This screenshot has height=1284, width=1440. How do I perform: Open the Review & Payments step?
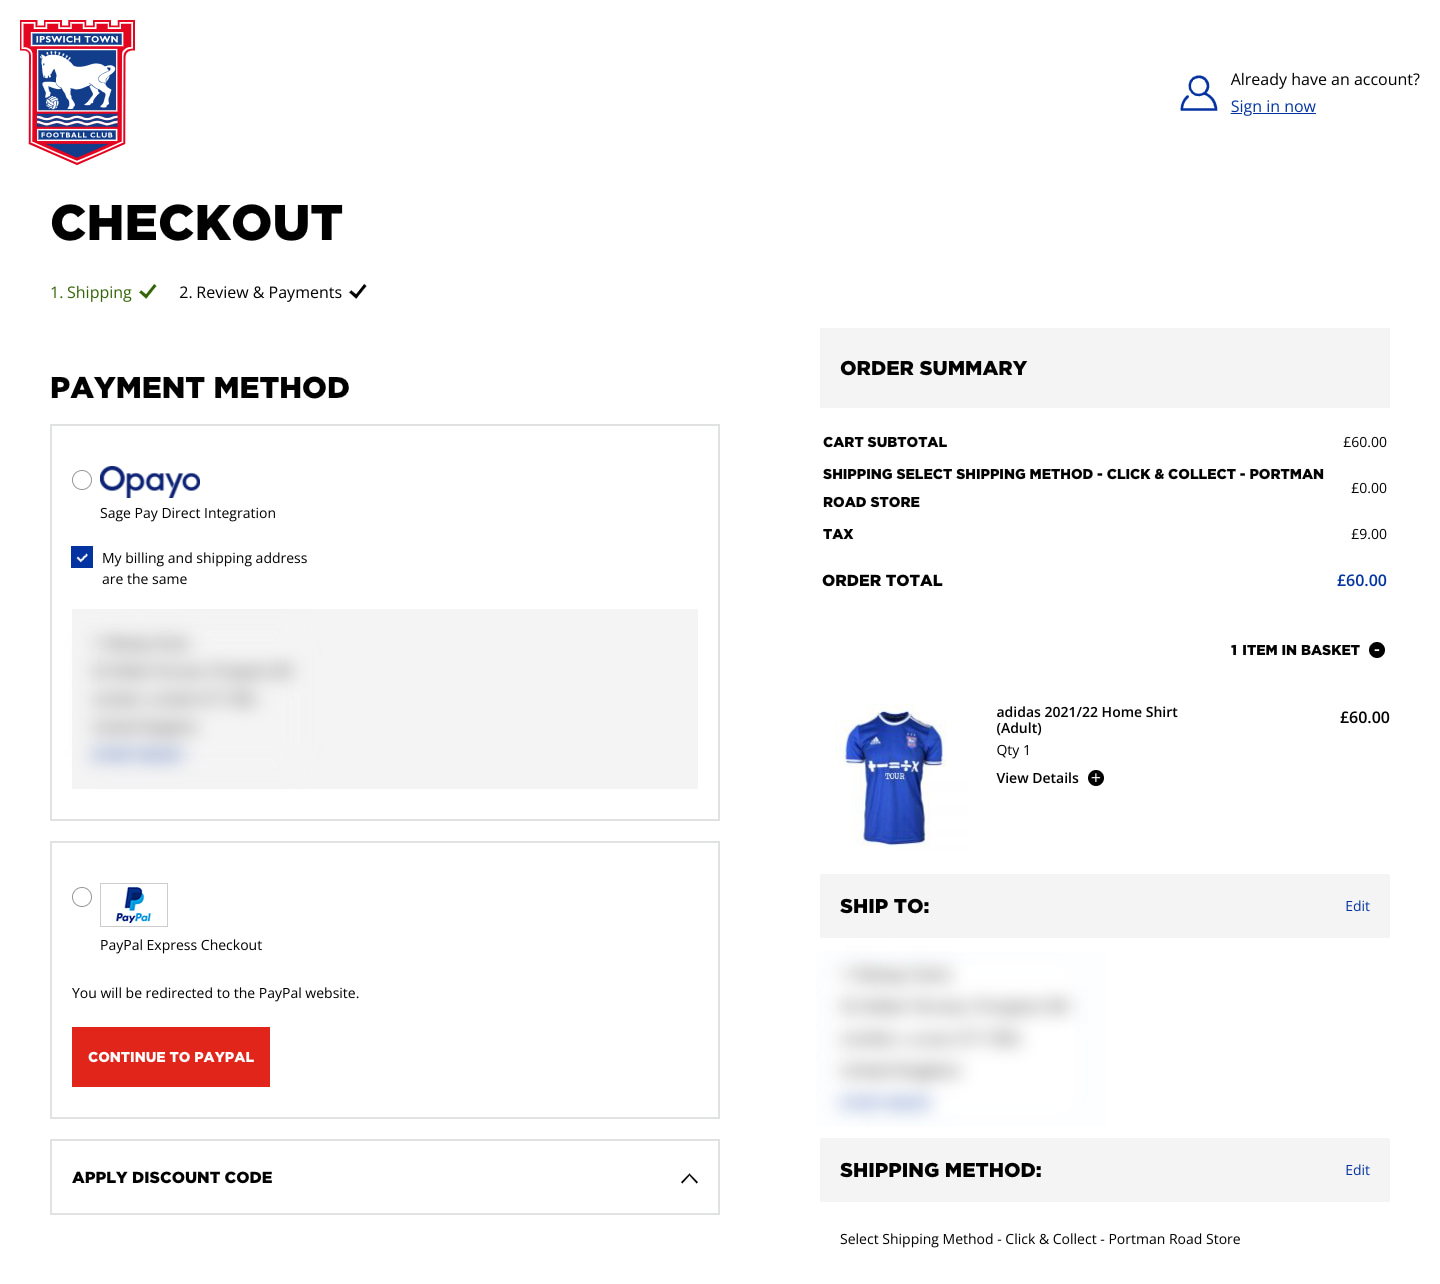(260, 292)
